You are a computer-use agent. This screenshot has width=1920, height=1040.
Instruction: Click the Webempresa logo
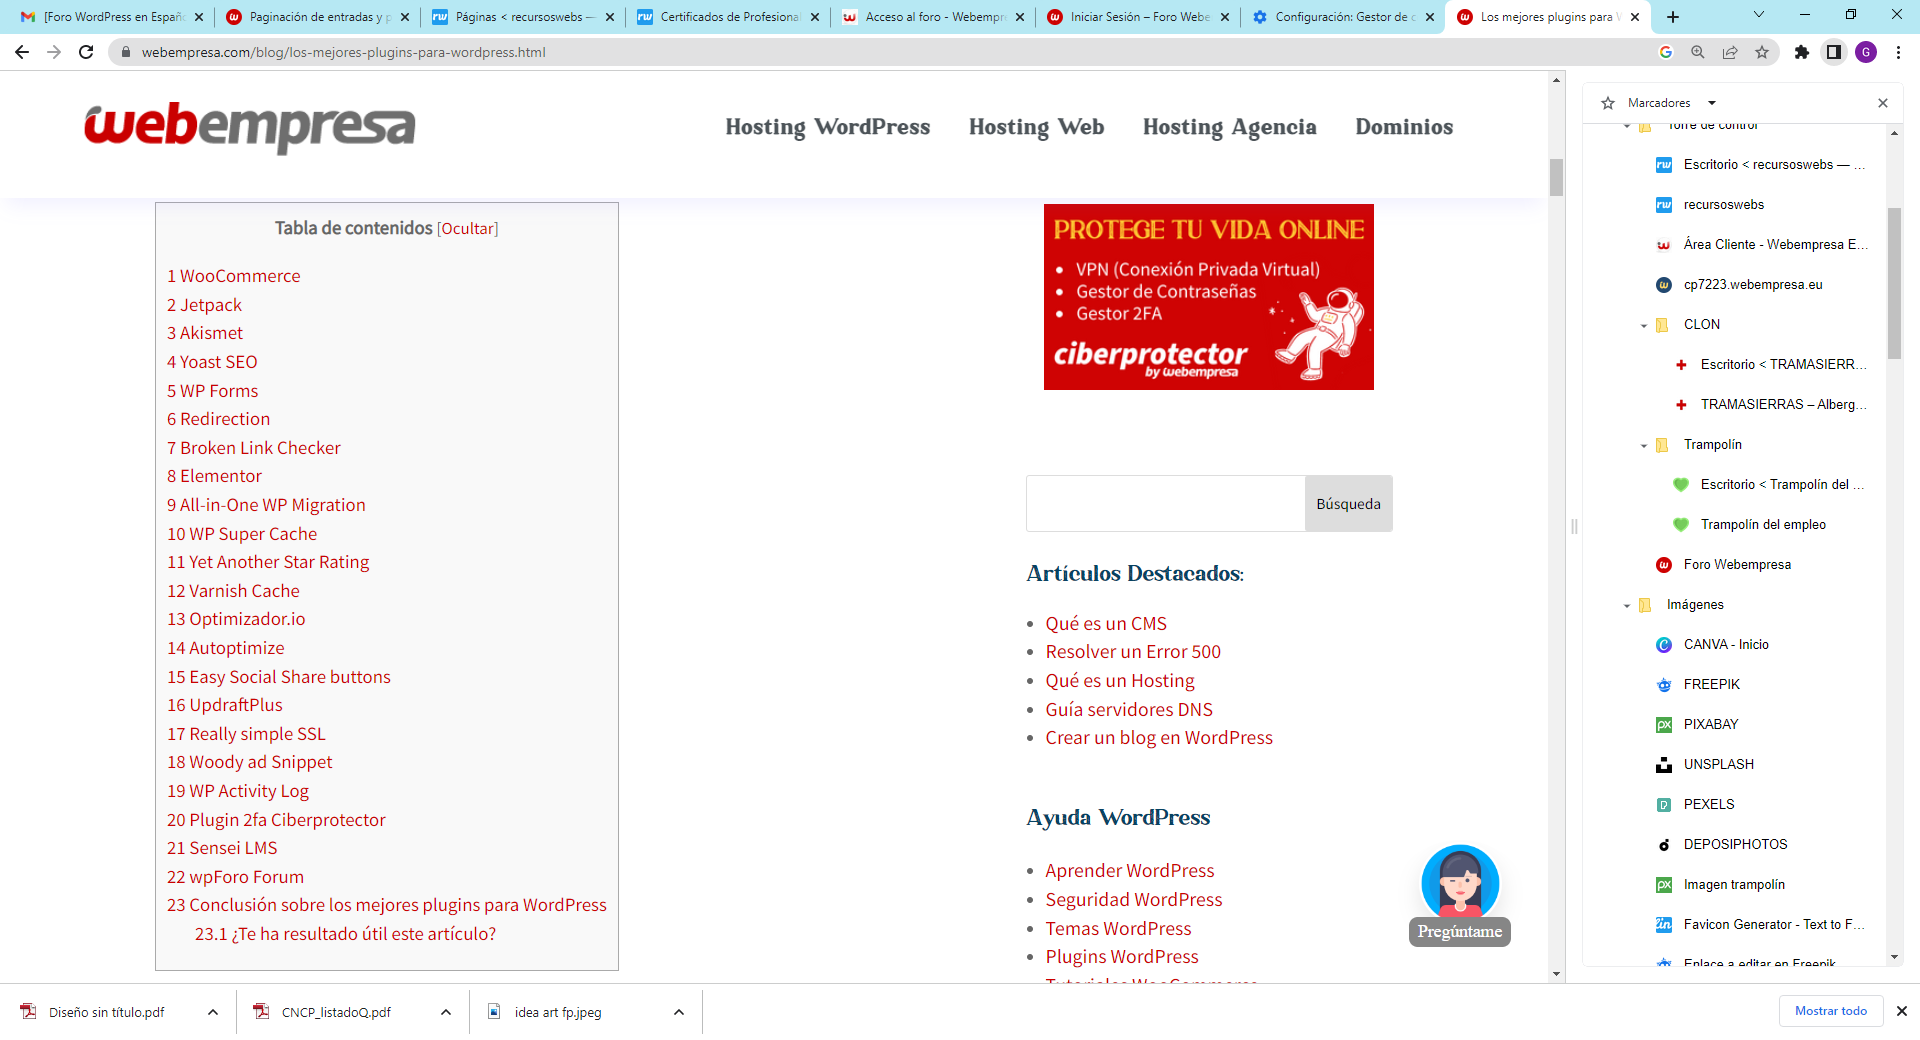tap(249, 127)
